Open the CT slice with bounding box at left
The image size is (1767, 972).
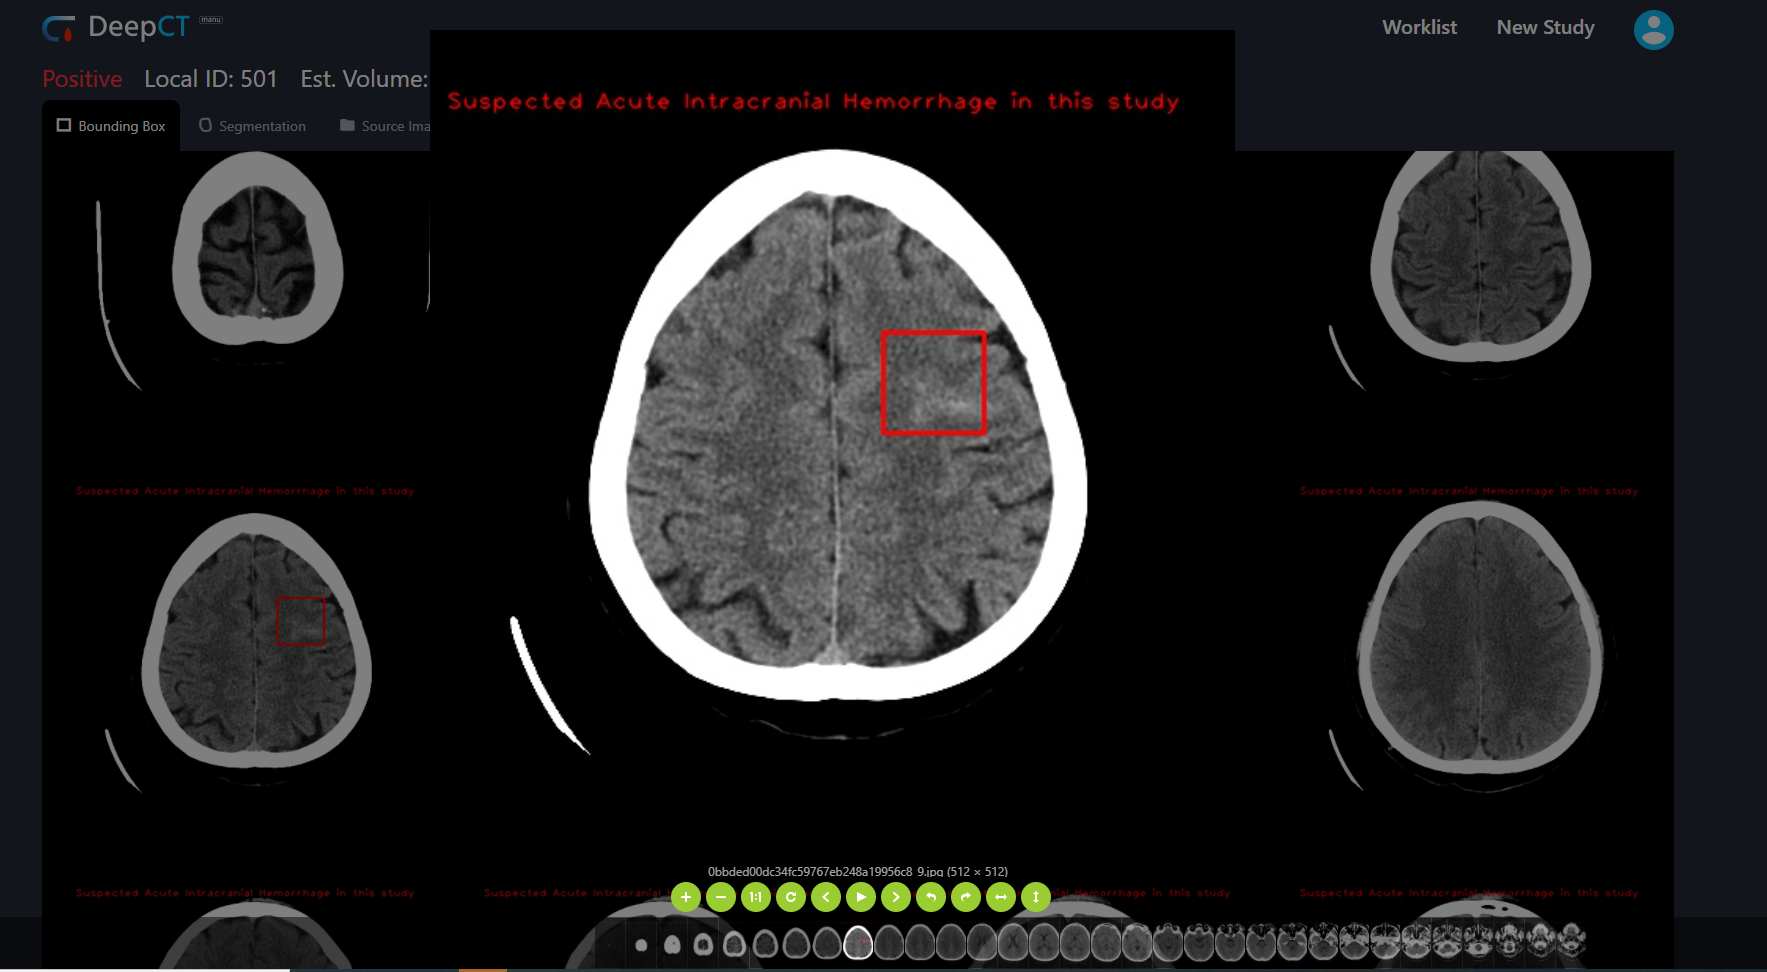point(256,640)
